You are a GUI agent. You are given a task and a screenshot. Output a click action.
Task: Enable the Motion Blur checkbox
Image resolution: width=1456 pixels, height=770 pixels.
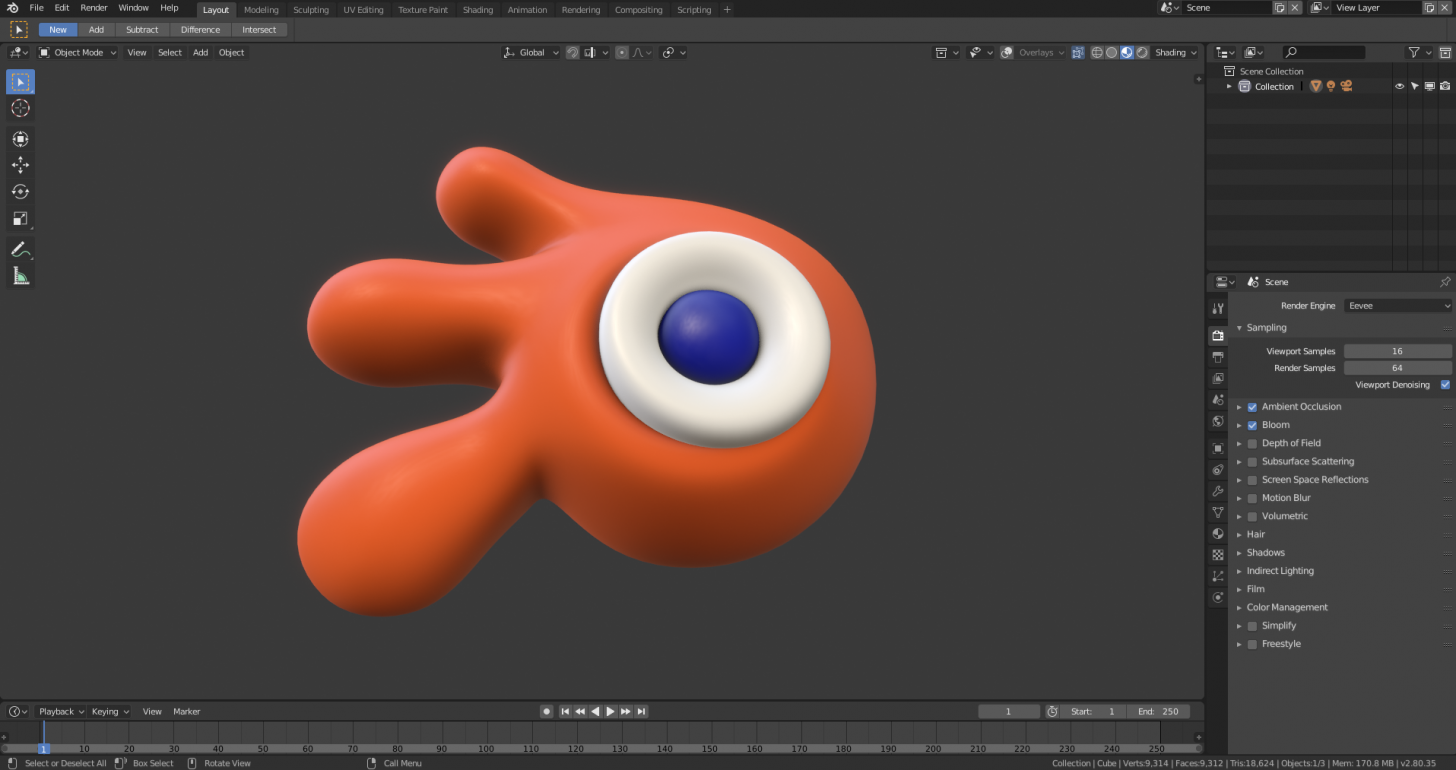(x=1252, y=498)
